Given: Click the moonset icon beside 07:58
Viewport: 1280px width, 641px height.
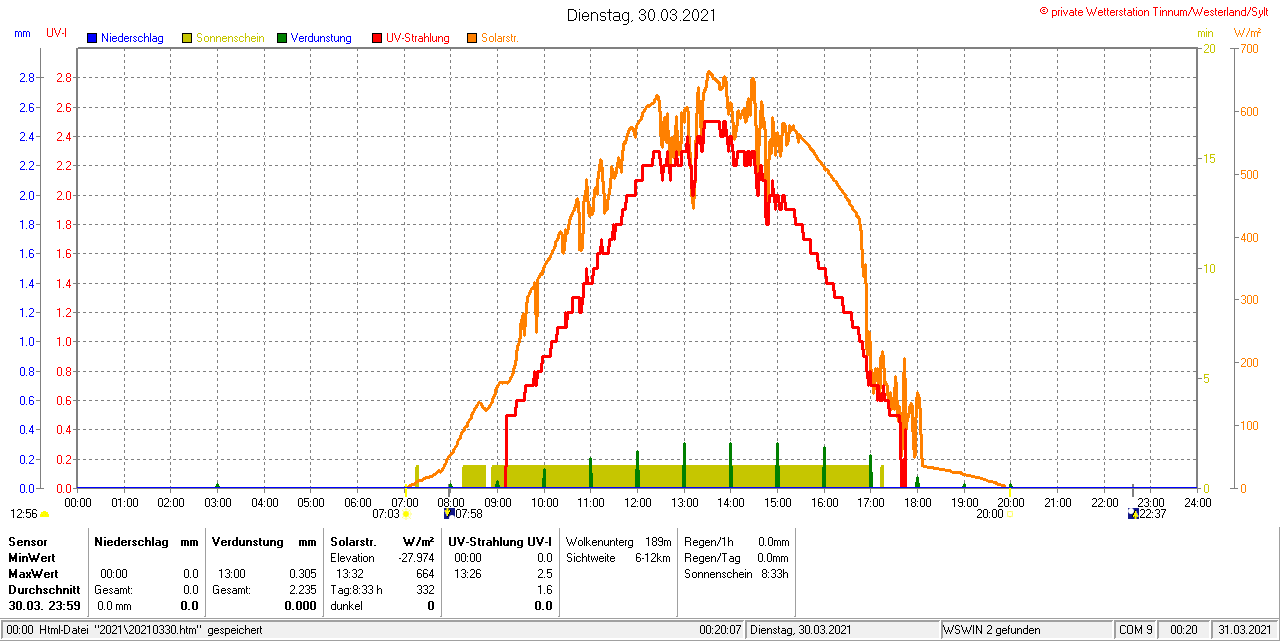Looking at the screenshot, I should tap(449, 513).
